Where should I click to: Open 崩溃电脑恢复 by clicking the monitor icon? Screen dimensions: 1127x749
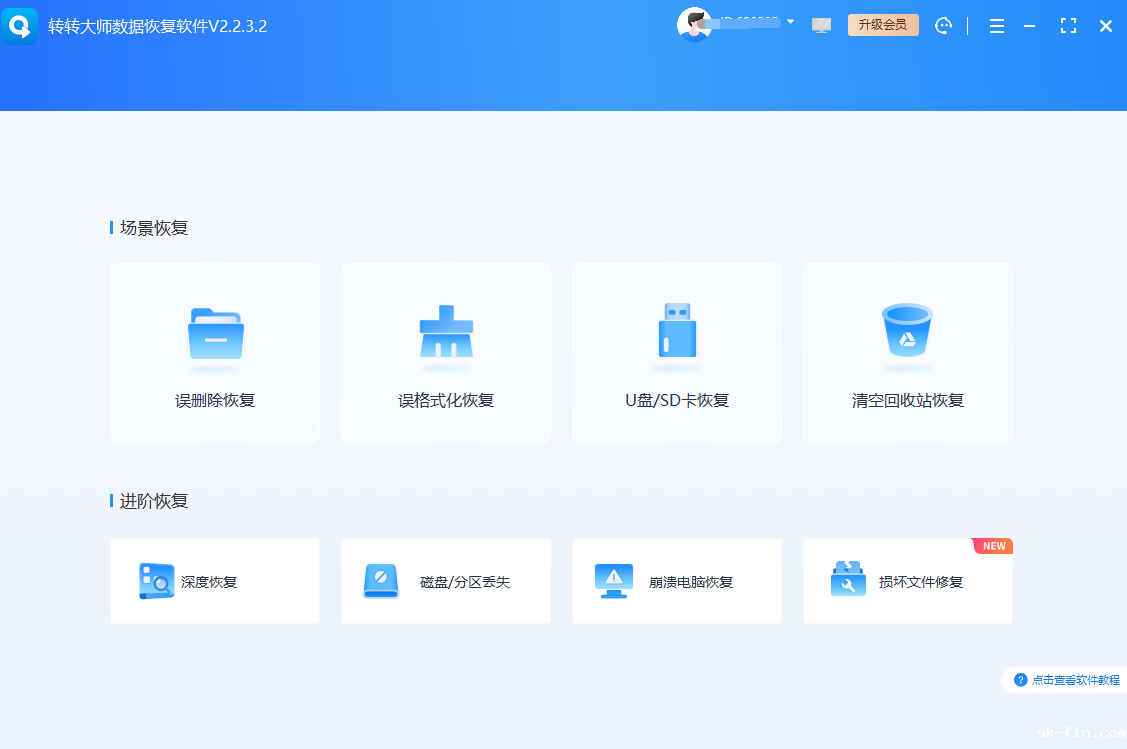(x=613, y=581)
